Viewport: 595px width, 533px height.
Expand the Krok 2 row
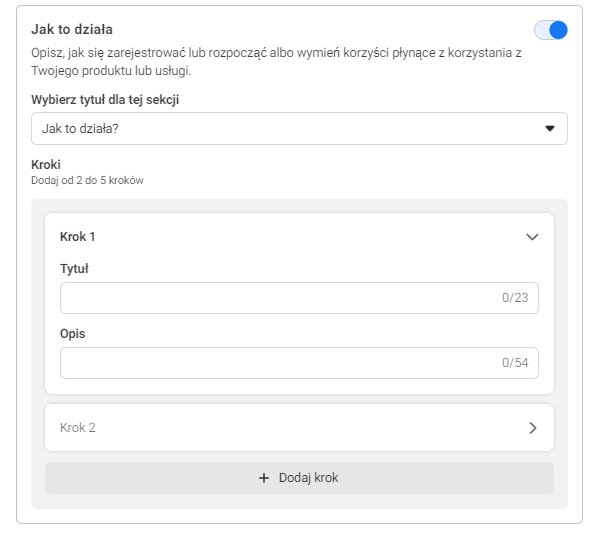[x=299, y=428]
